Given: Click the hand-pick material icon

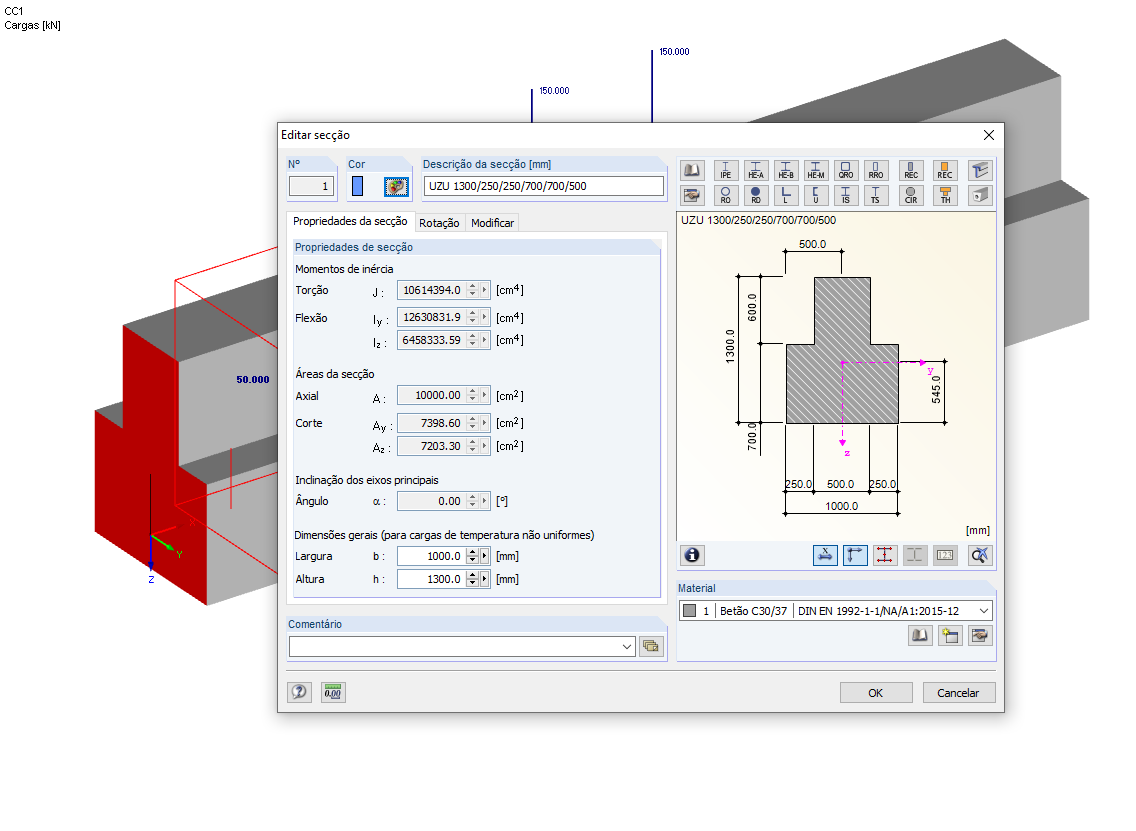Looking at the screenshot, I should coord(980,635).
